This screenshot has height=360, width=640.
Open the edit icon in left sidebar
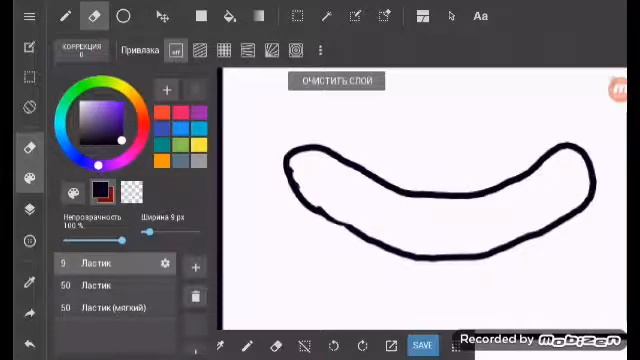click(29, 47)
